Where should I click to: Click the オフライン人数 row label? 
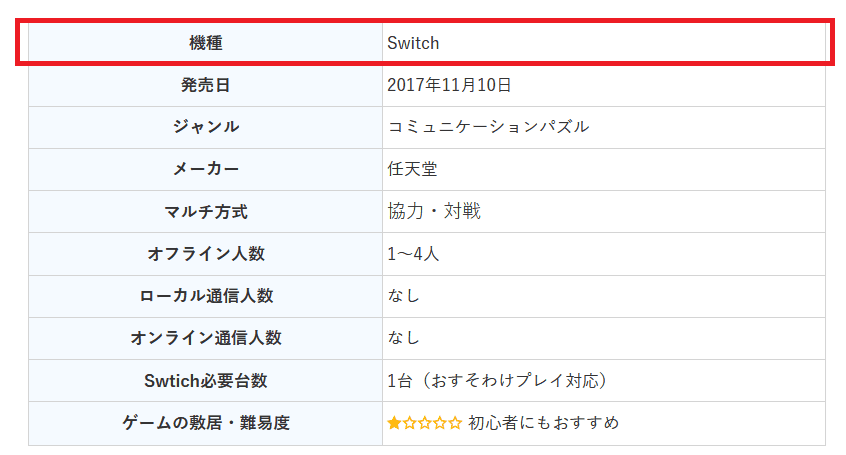205,254
